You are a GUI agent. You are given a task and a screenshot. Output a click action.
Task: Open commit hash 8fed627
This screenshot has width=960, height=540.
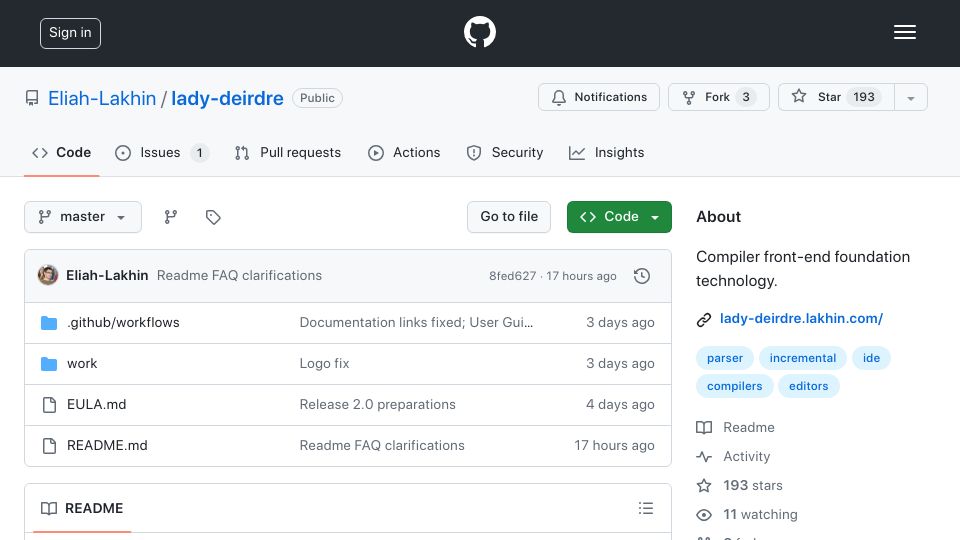pyautogui.click(x=512, y=276)
